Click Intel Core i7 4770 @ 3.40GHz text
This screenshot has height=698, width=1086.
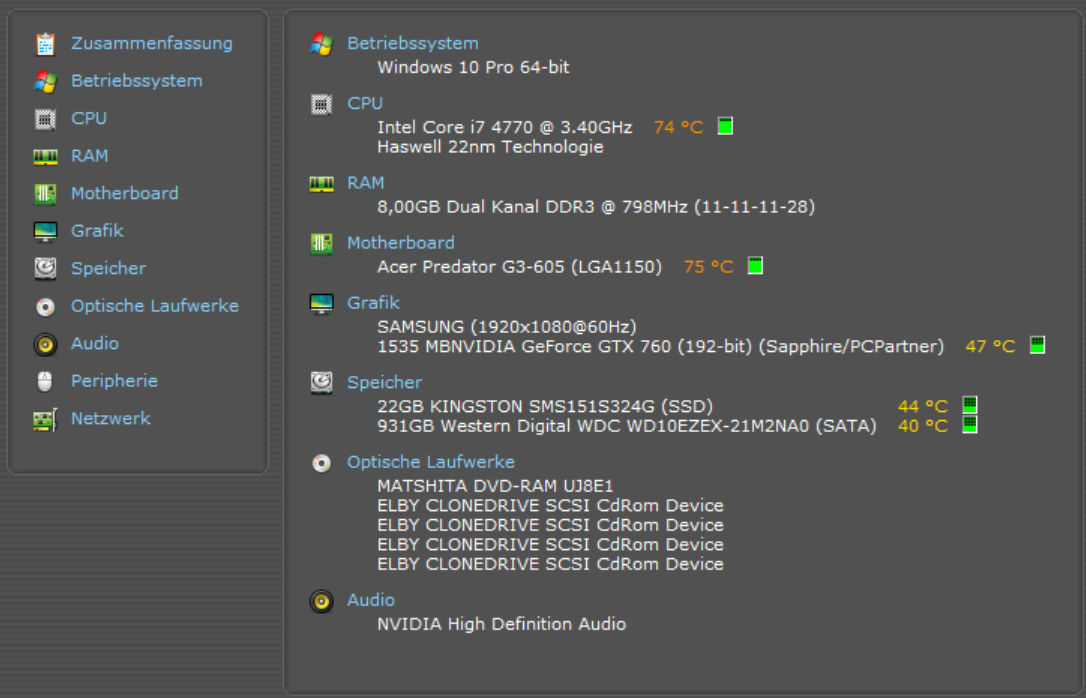click(x=505, y=127)
